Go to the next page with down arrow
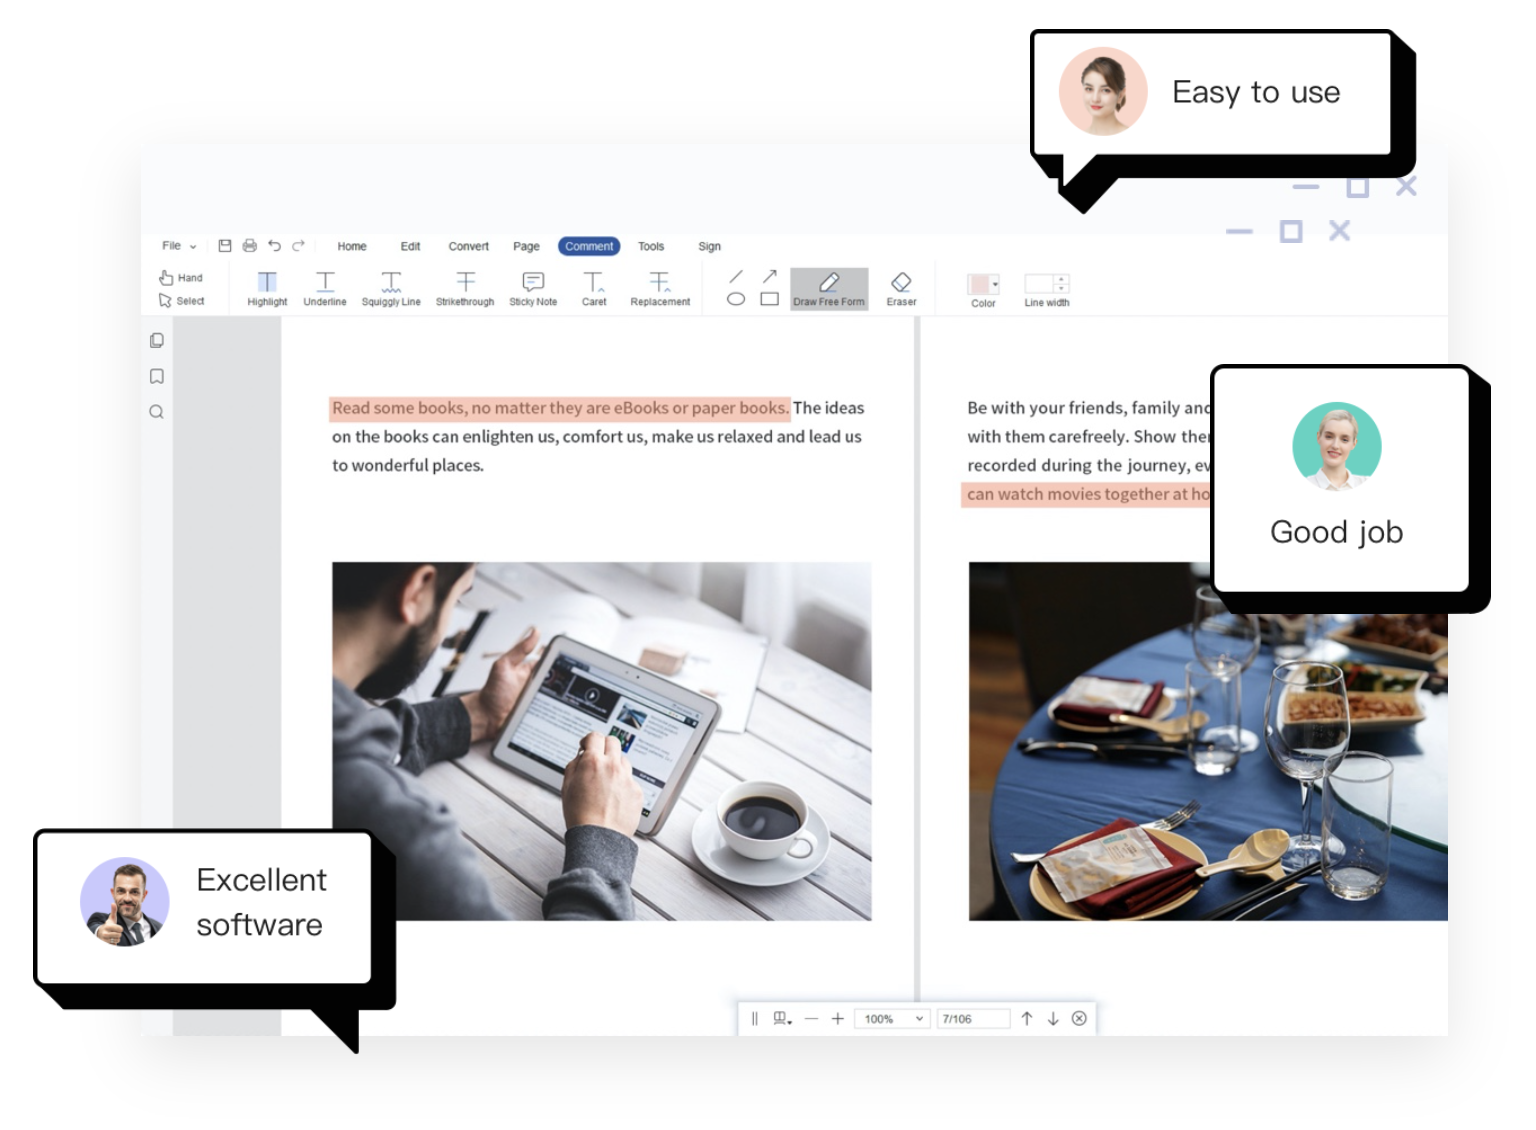The height and width of the screenshot is (1130, 1536). tap(1053, 1019)
